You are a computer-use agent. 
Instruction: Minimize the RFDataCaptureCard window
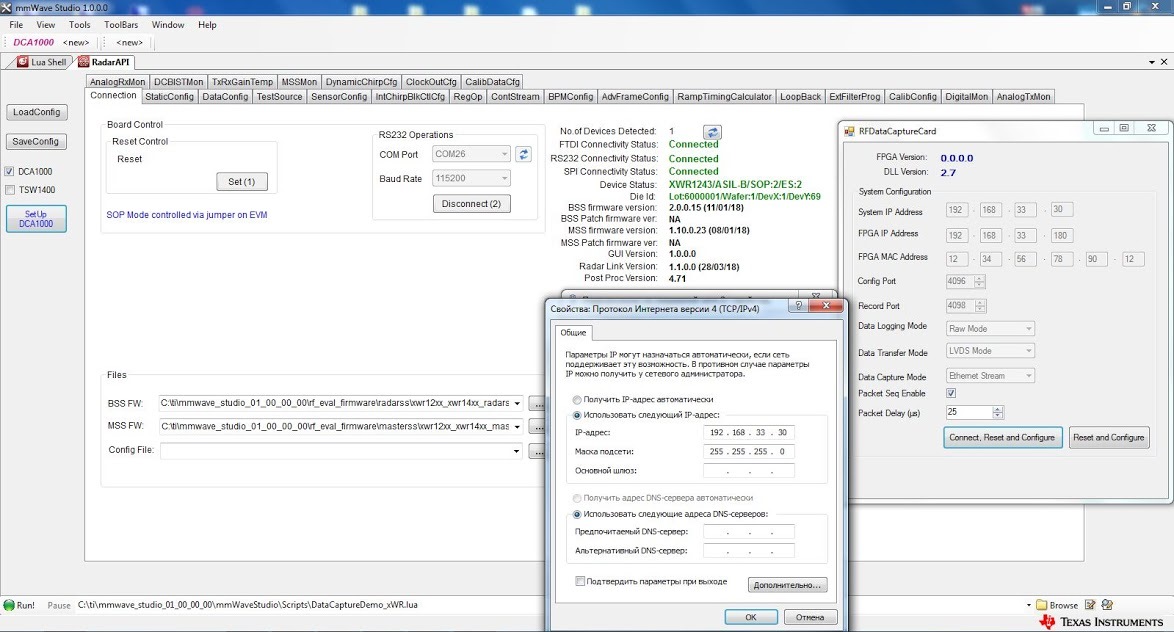coord(1104,129)
